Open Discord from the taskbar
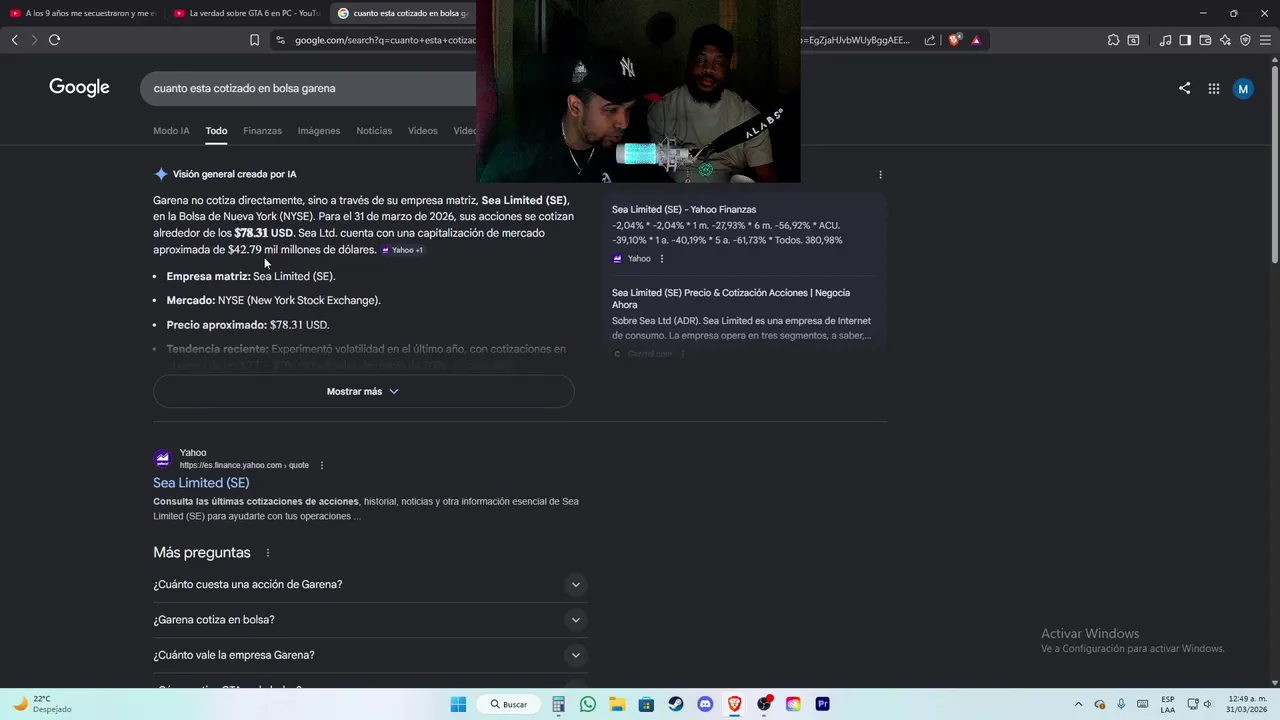The width and height of the screenshot is (1280, 720). [x=705, y=704]
